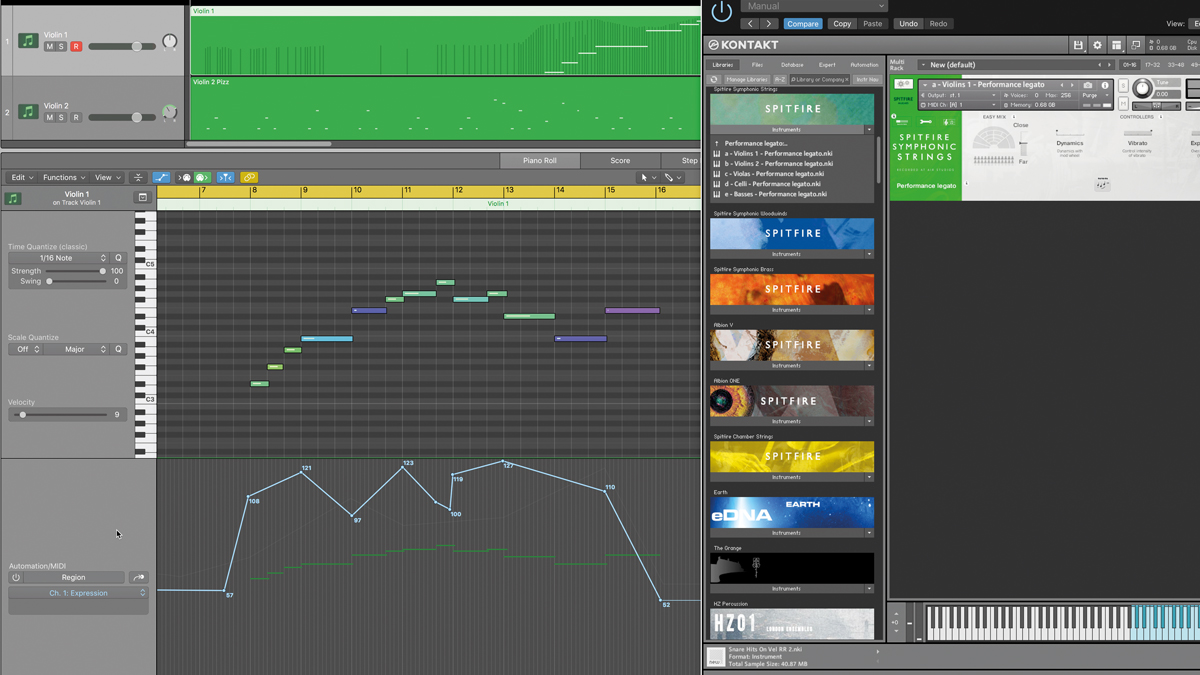Click the Kontakt library refresh icon
This screenshot has width=1200, height=675.
tap(714, 79)
